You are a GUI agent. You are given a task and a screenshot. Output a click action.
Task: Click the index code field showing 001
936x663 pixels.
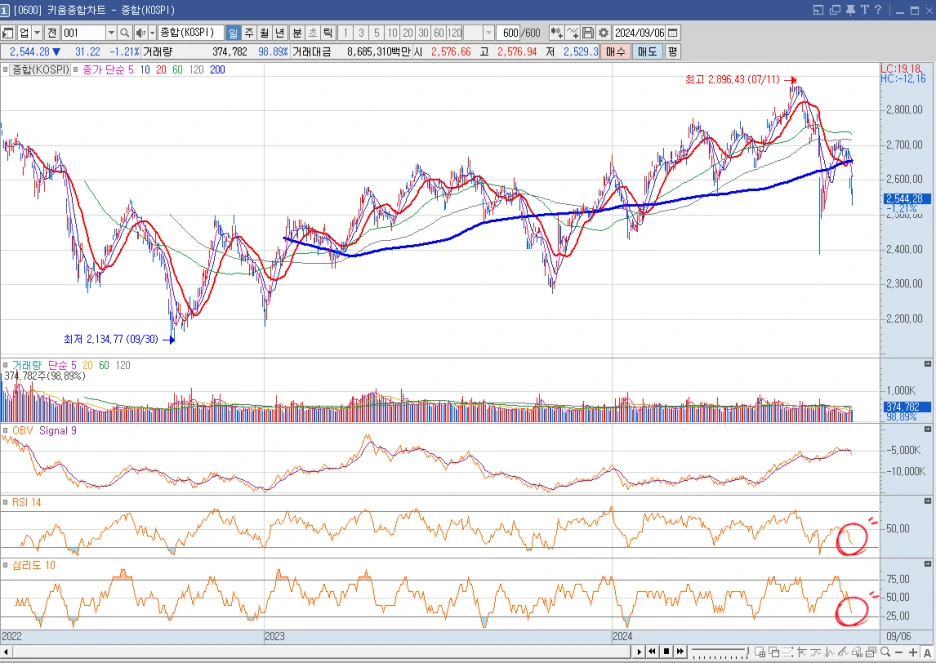click(84, 33)
